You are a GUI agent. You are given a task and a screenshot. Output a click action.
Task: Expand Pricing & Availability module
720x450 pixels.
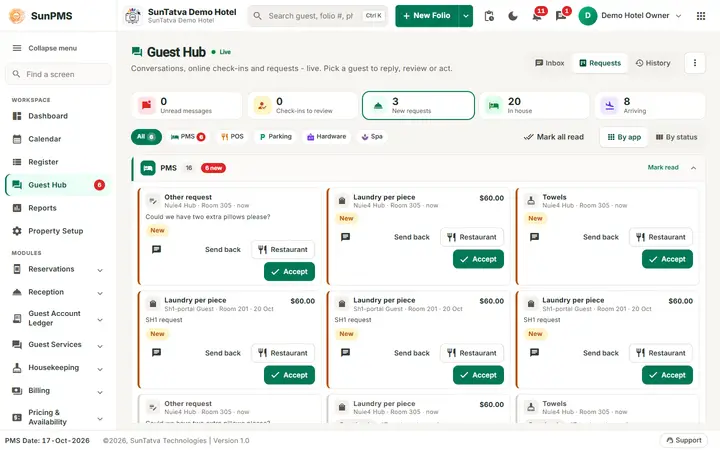[58, 417]
